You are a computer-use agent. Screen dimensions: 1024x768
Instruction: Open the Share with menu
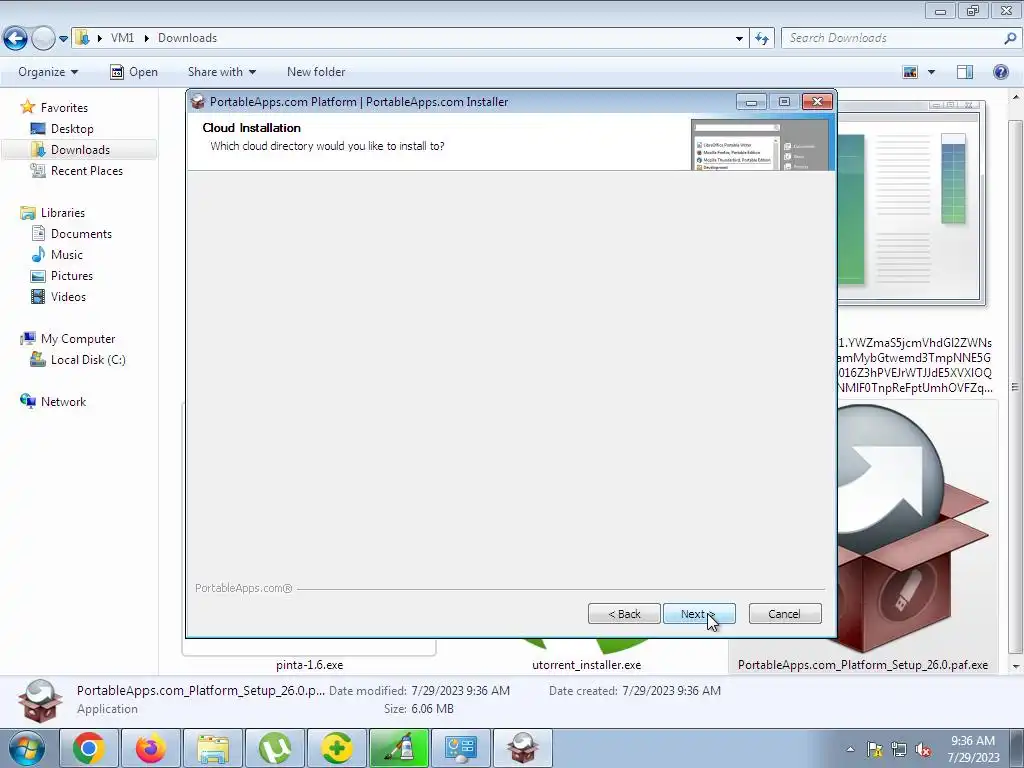pyautogui.click(x=221, y=72)
